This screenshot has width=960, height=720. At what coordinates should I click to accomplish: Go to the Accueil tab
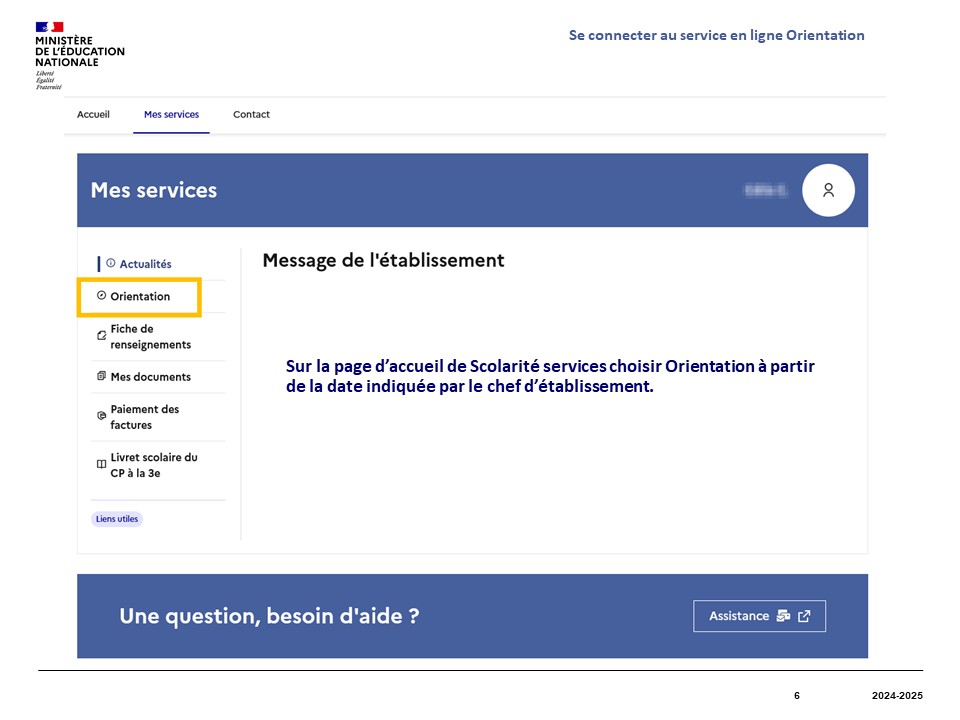tap(93, 115)
